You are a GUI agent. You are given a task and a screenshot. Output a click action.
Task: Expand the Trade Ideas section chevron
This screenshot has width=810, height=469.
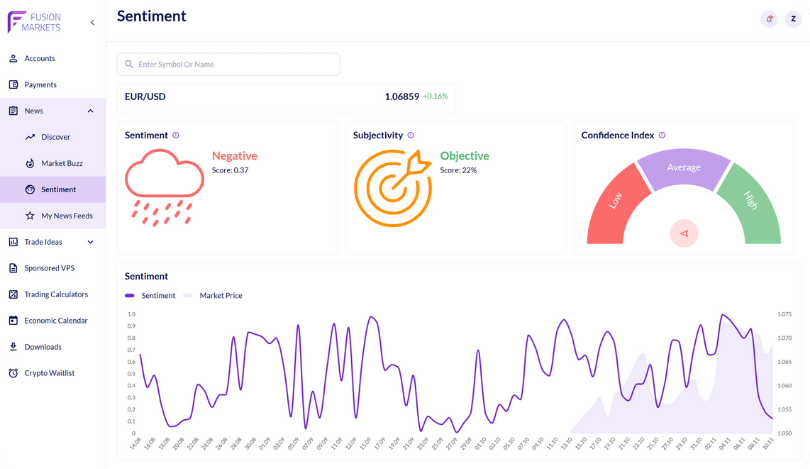90,242
